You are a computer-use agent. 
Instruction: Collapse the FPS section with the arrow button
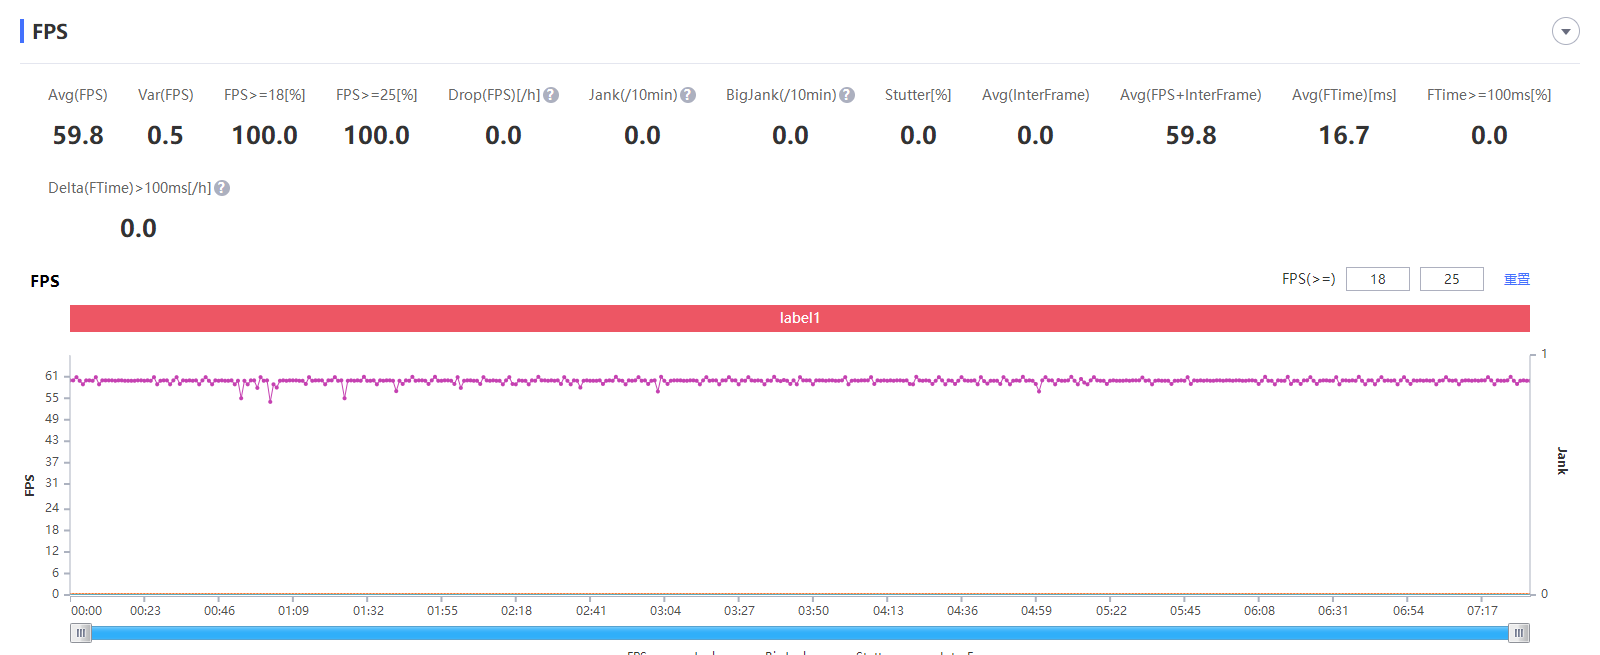pos(1565,31)
